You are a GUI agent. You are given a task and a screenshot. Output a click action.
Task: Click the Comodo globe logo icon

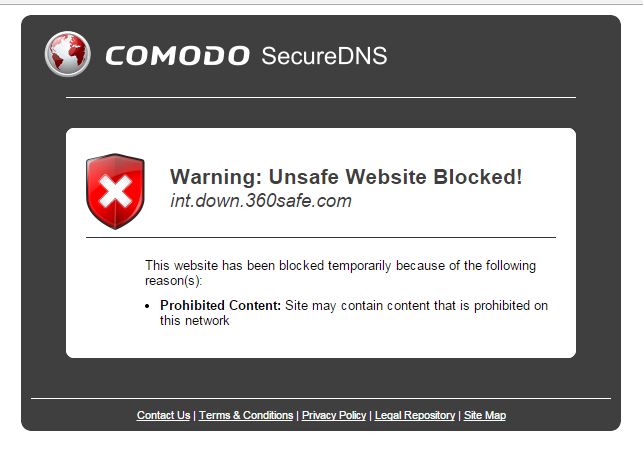(68, 54)
